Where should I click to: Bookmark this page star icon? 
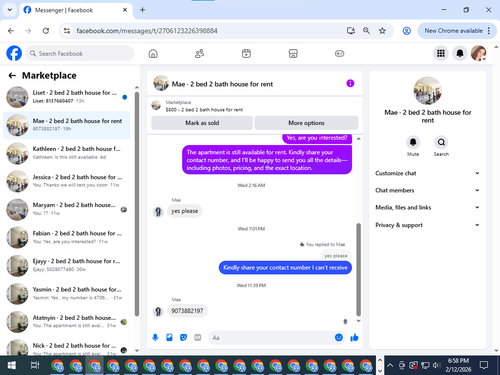tap(382, 31)
